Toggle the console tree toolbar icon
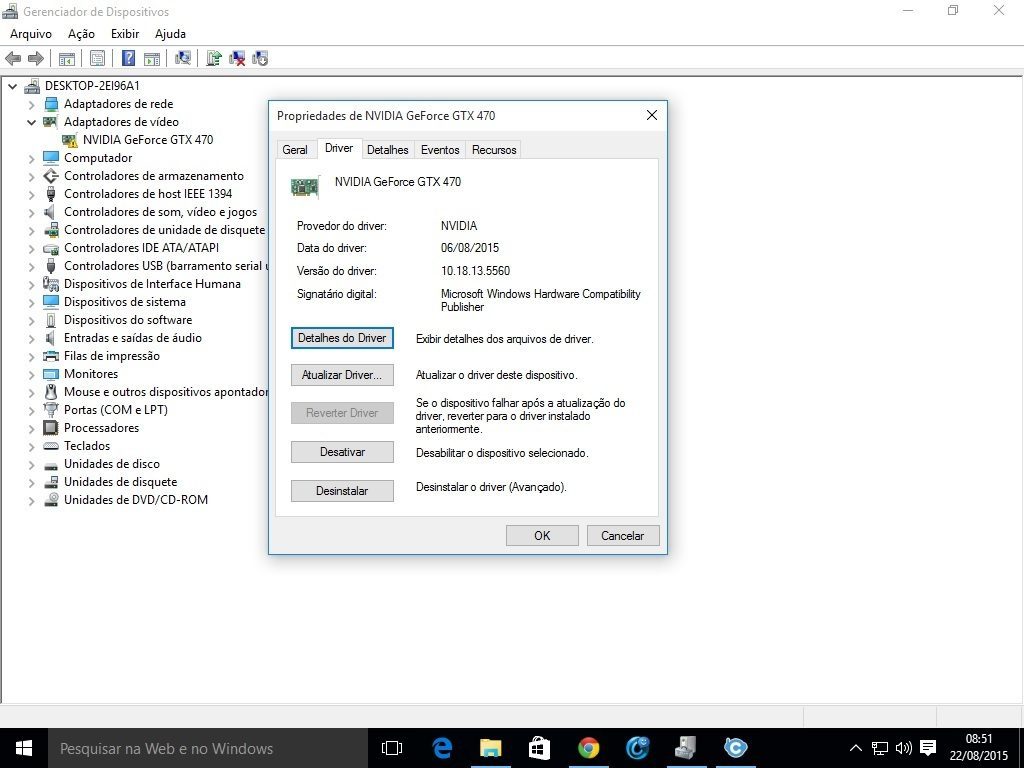The image size is (1024, 768). pyautogui.click(x=67, y=58)
